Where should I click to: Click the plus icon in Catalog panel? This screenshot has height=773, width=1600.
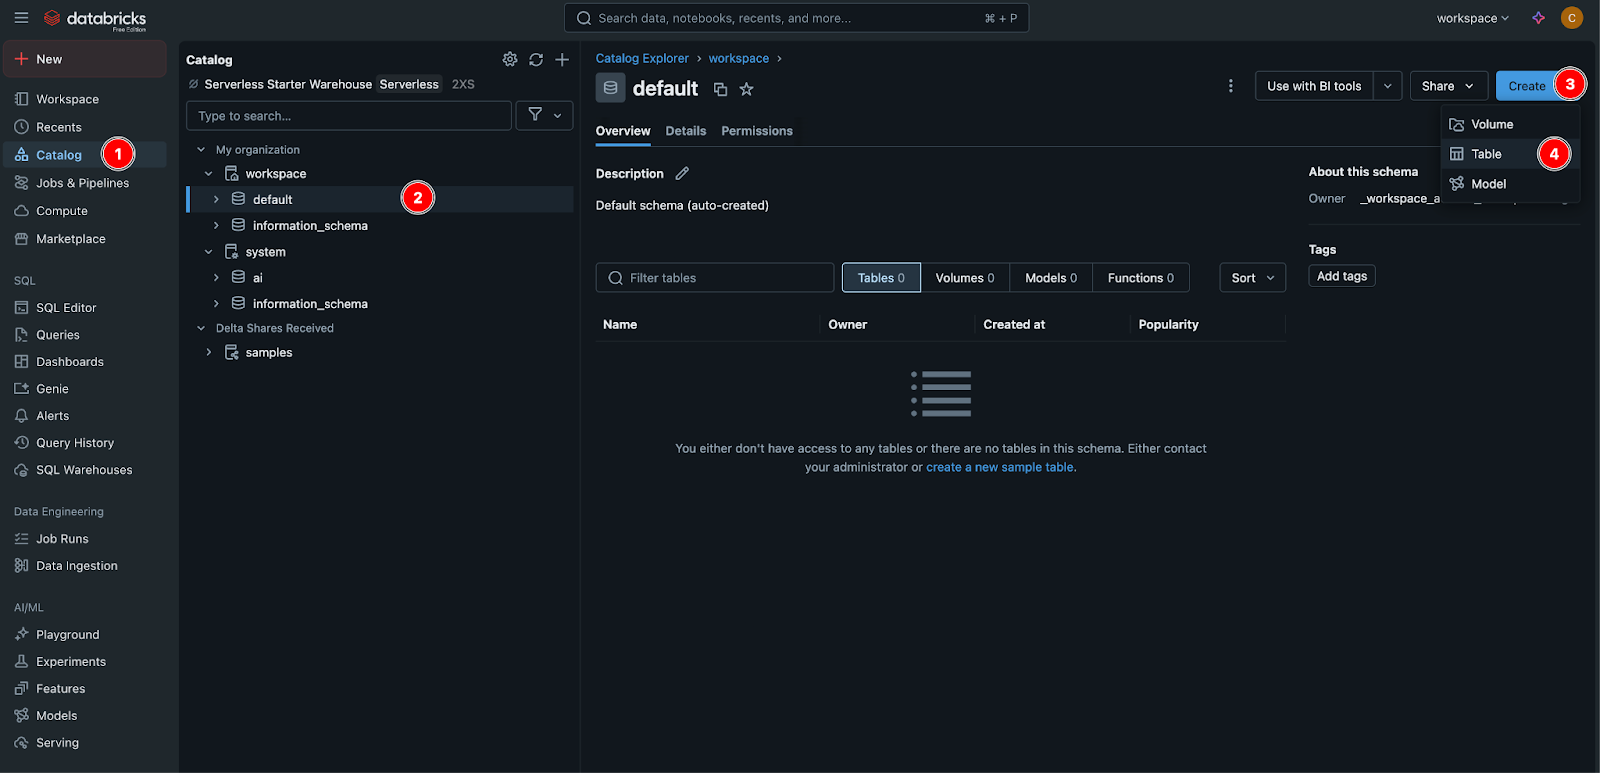pyautogui.click(x=562, y=60)
